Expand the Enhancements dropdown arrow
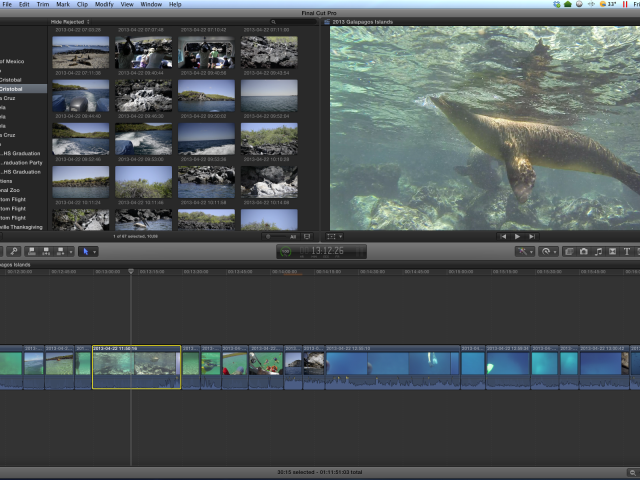Screen dimensions: 640x480 click(531, 251)
